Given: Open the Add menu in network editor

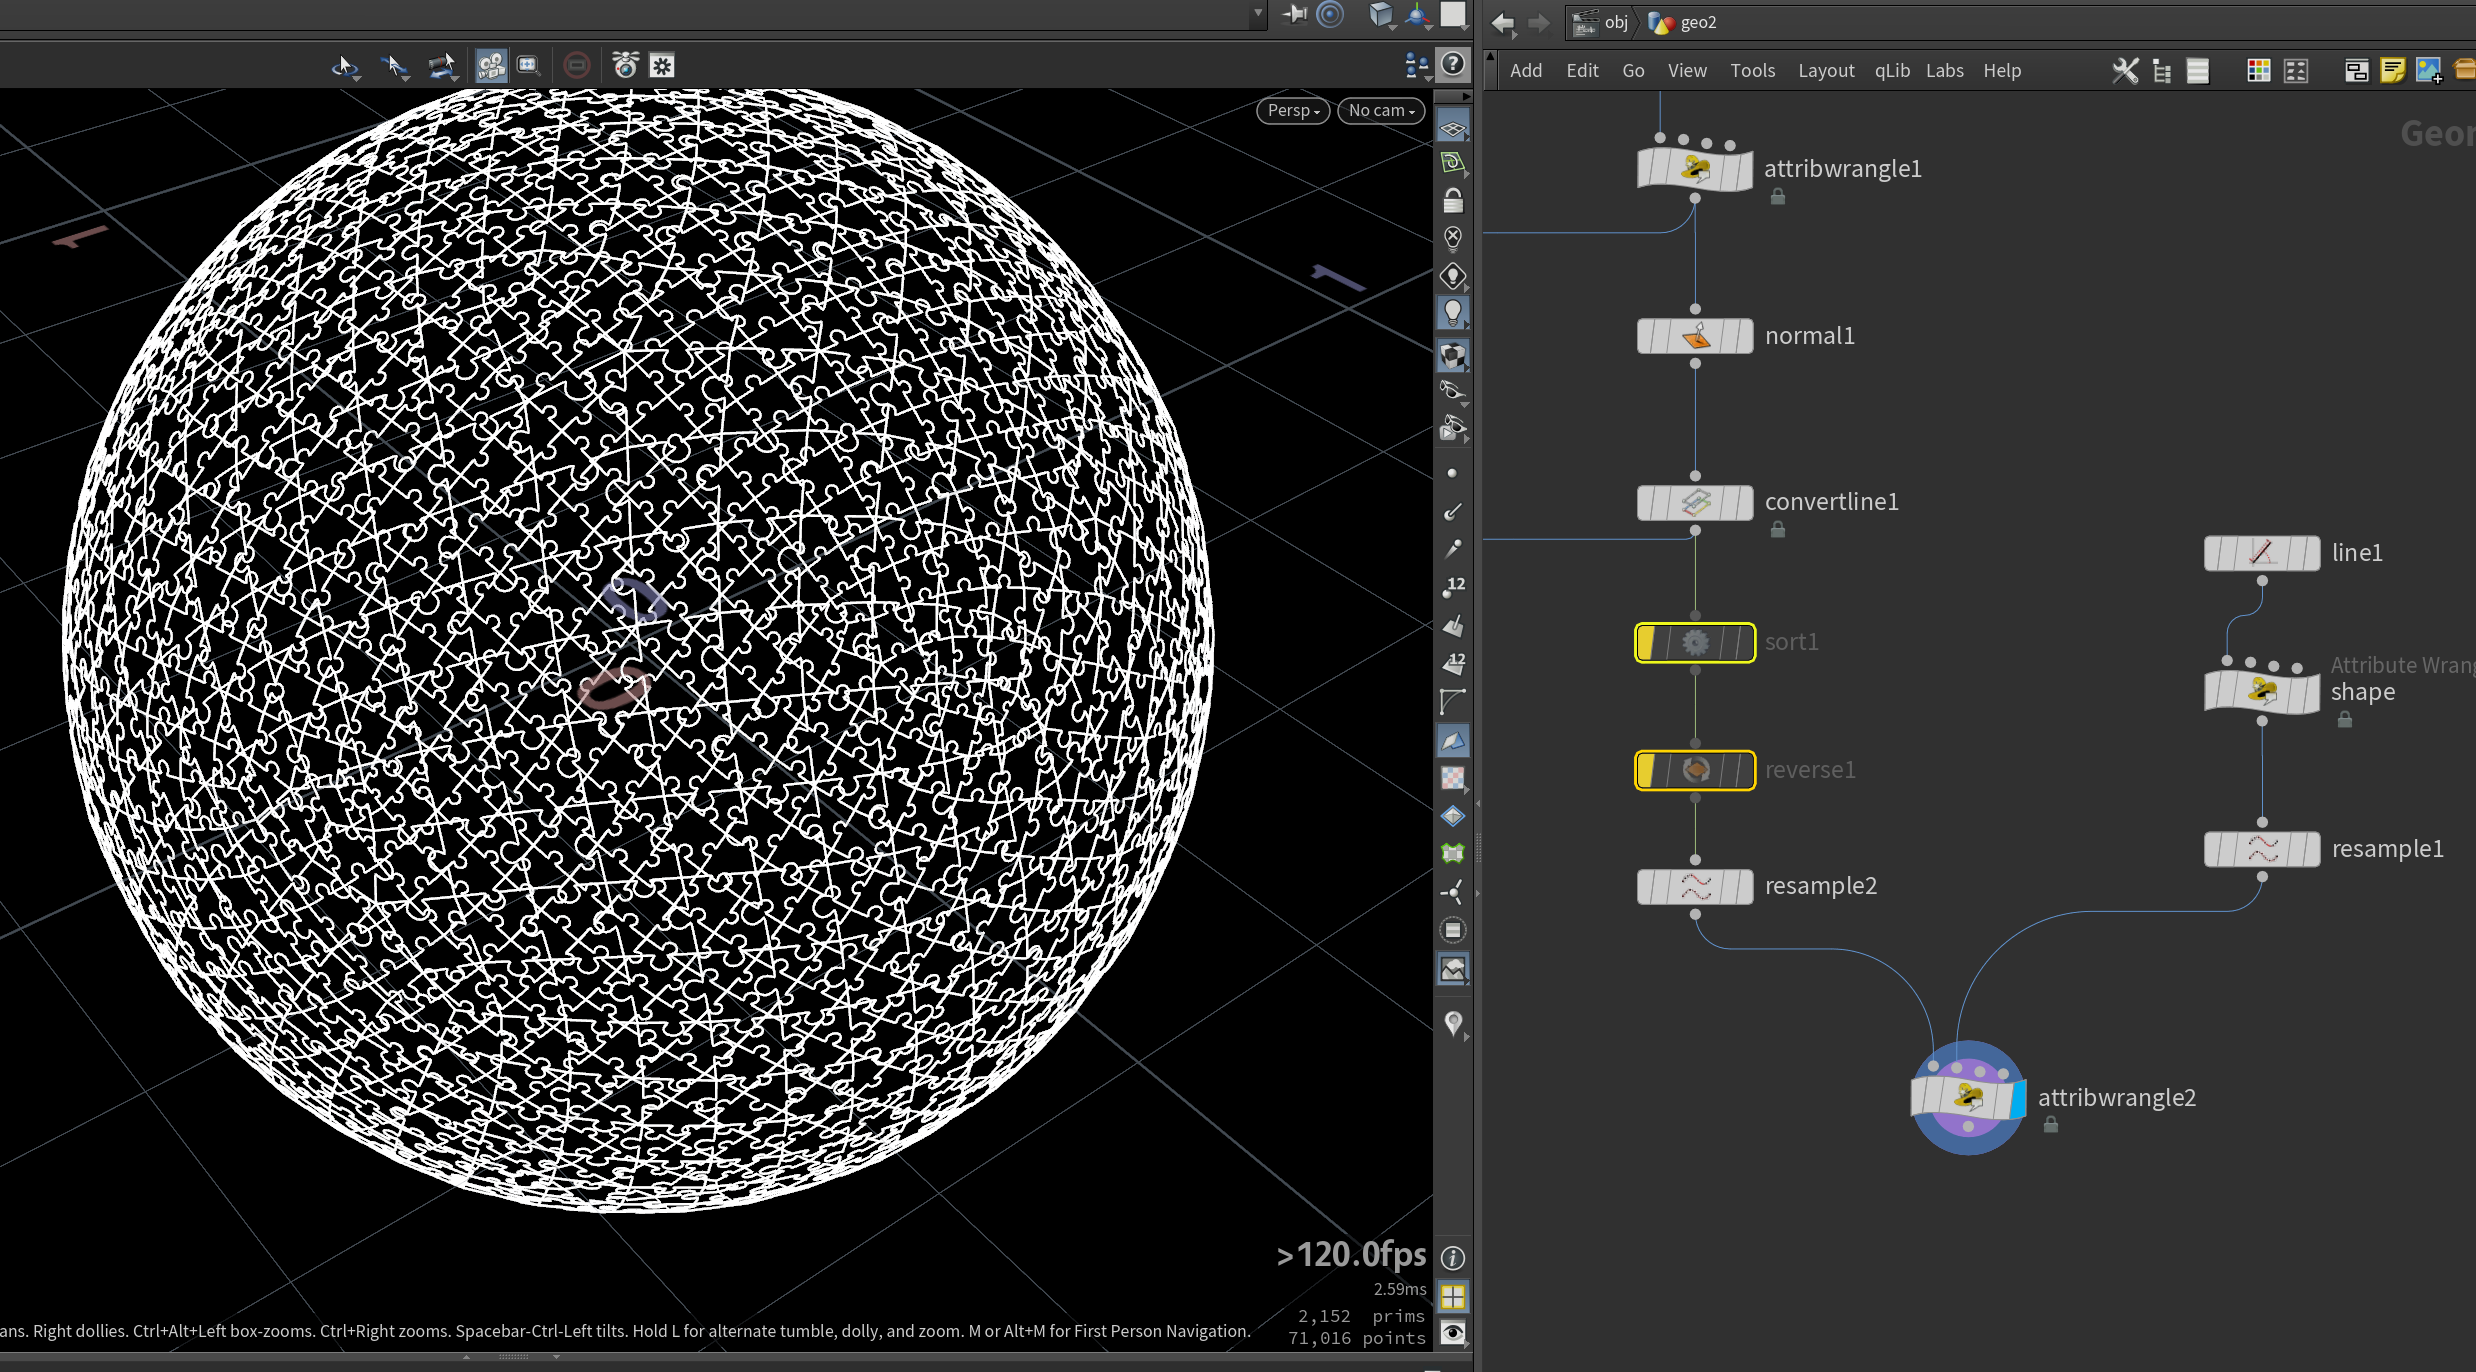Looking at the screenshot, I should (1526, 70).
